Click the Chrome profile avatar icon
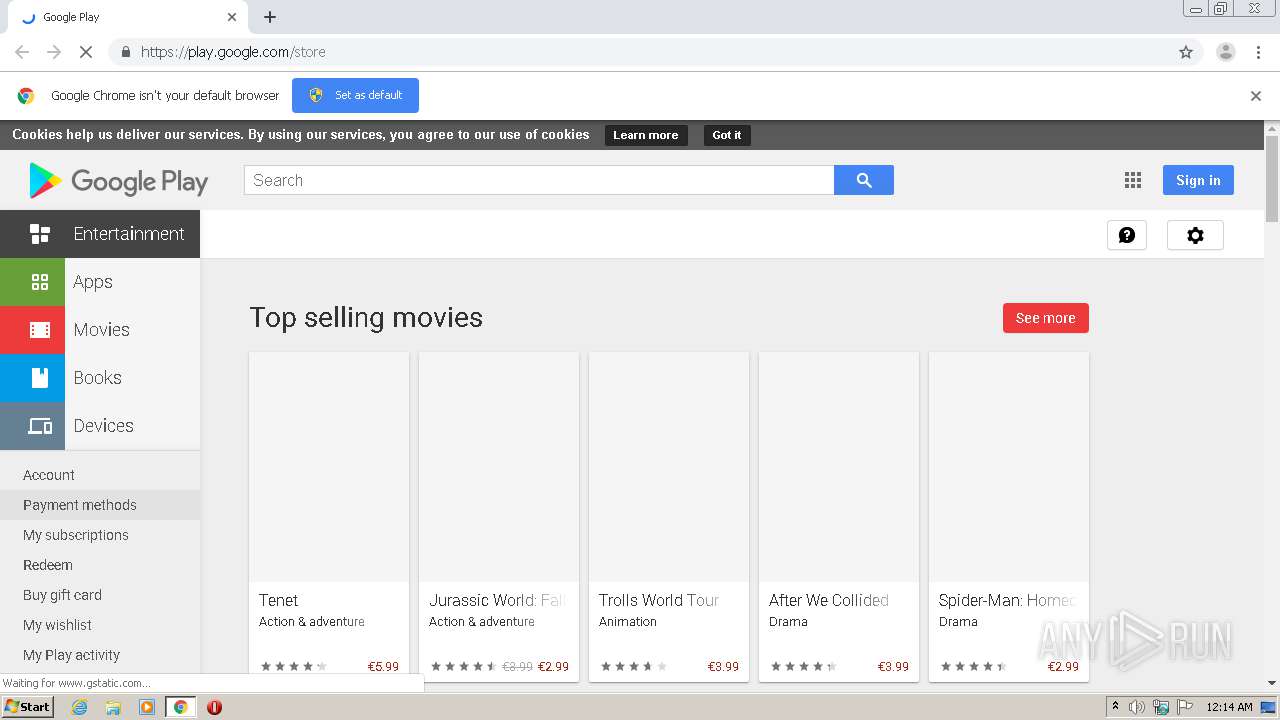The image size is (1280, 720). 1225,52
